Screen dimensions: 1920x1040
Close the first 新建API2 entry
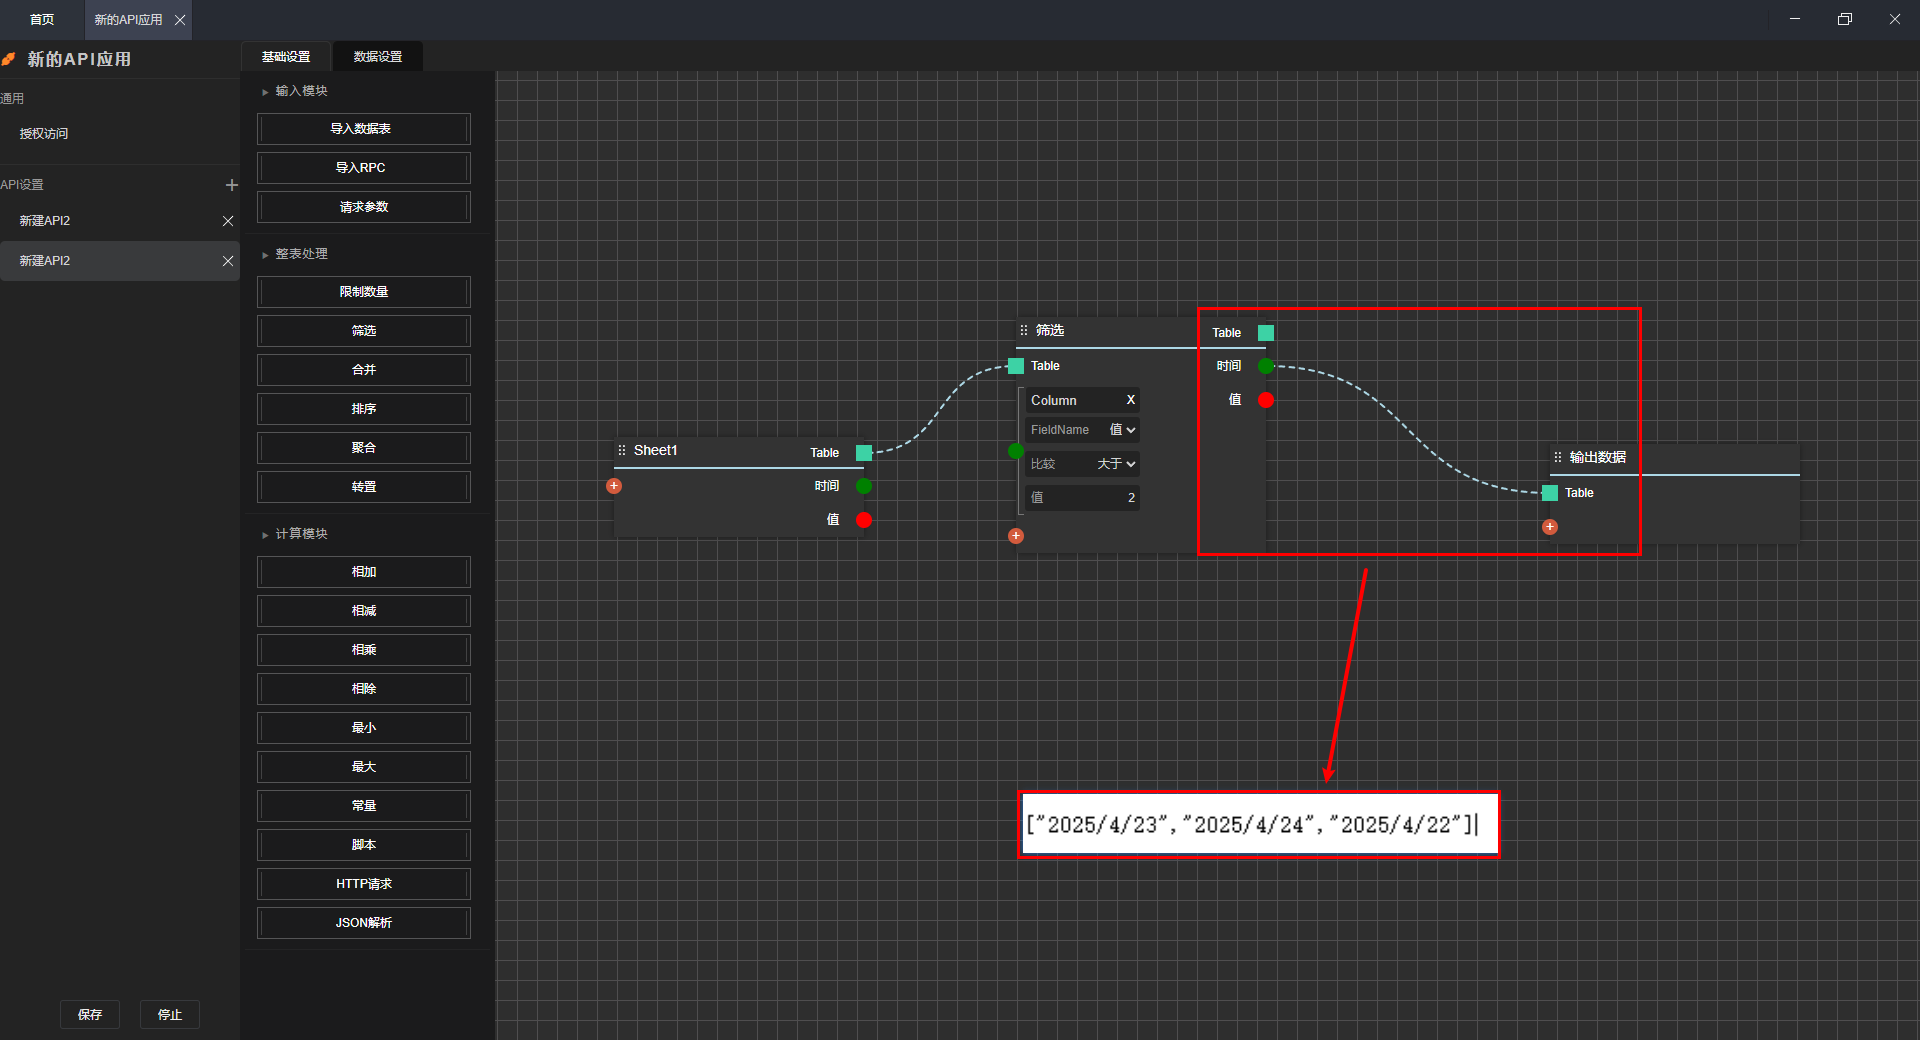(228, 221)
